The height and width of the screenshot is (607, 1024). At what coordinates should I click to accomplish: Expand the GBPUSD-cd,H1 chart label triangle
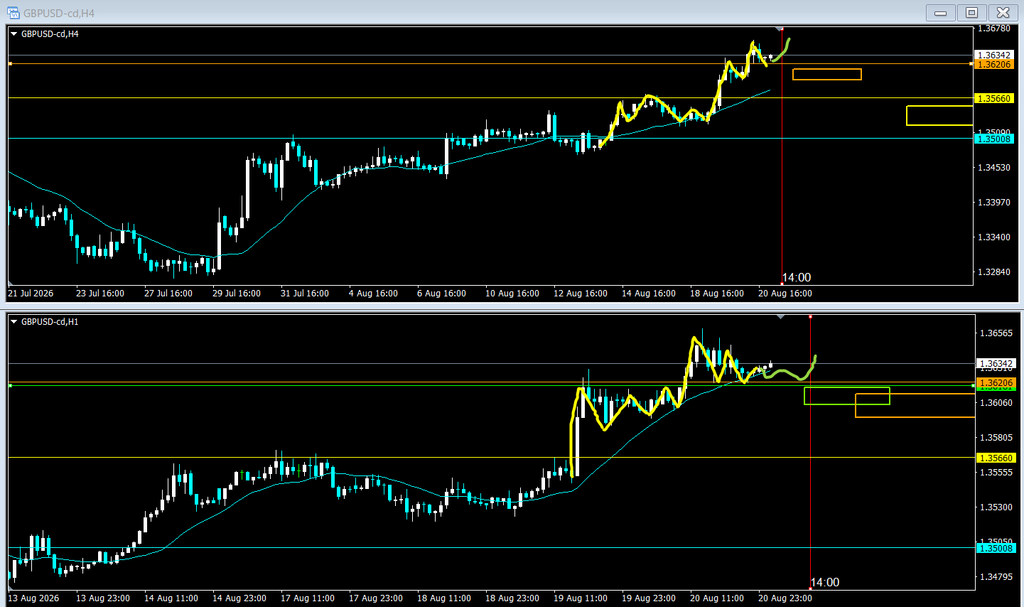[14, 321]
